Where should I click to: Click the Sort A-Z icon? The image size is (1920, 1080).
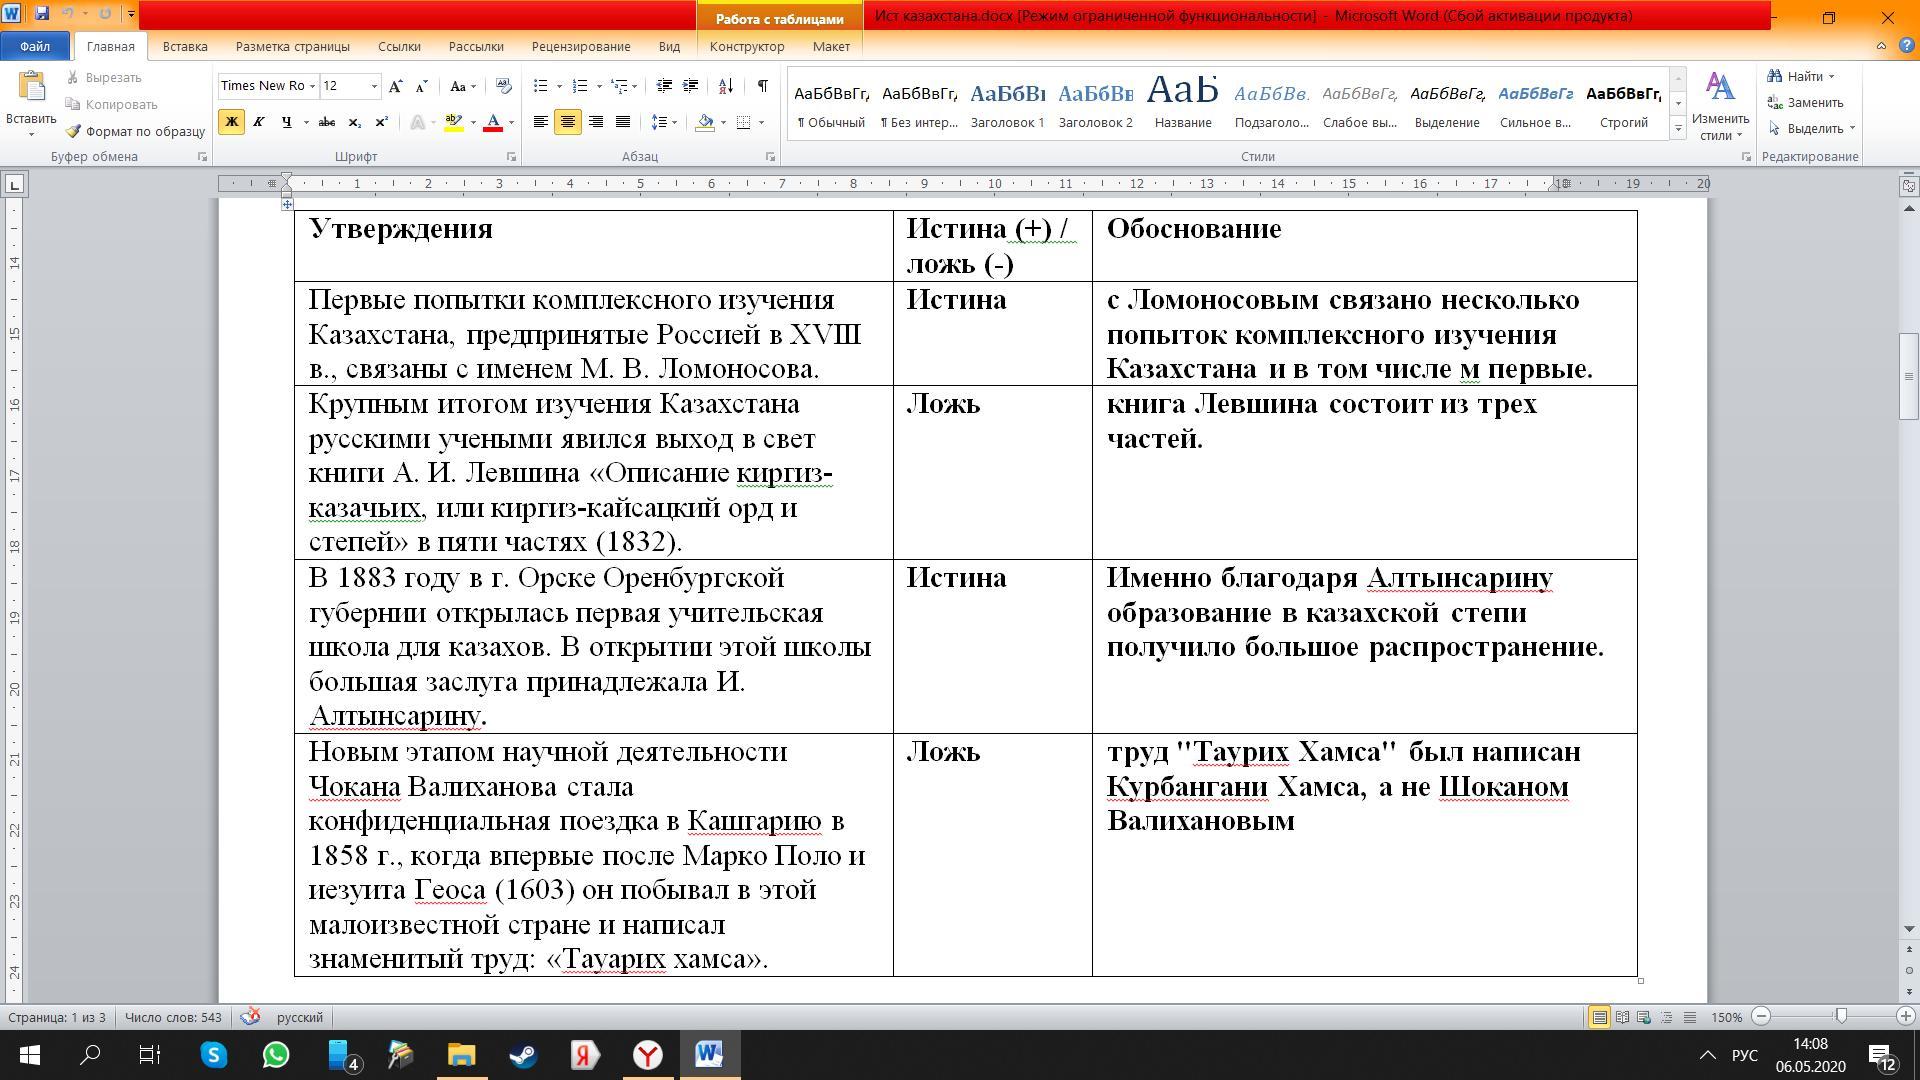point(726,86)
